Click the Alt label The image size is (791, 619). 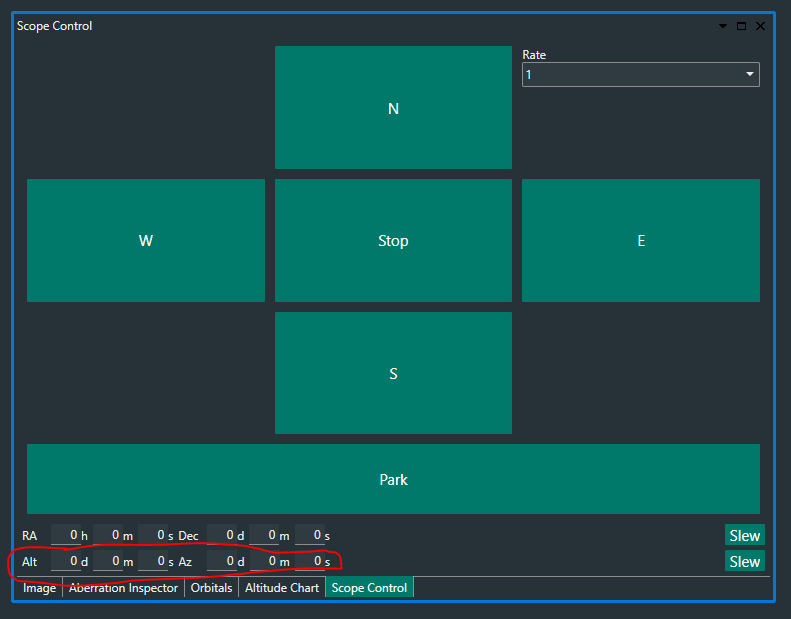pos(29,561)
